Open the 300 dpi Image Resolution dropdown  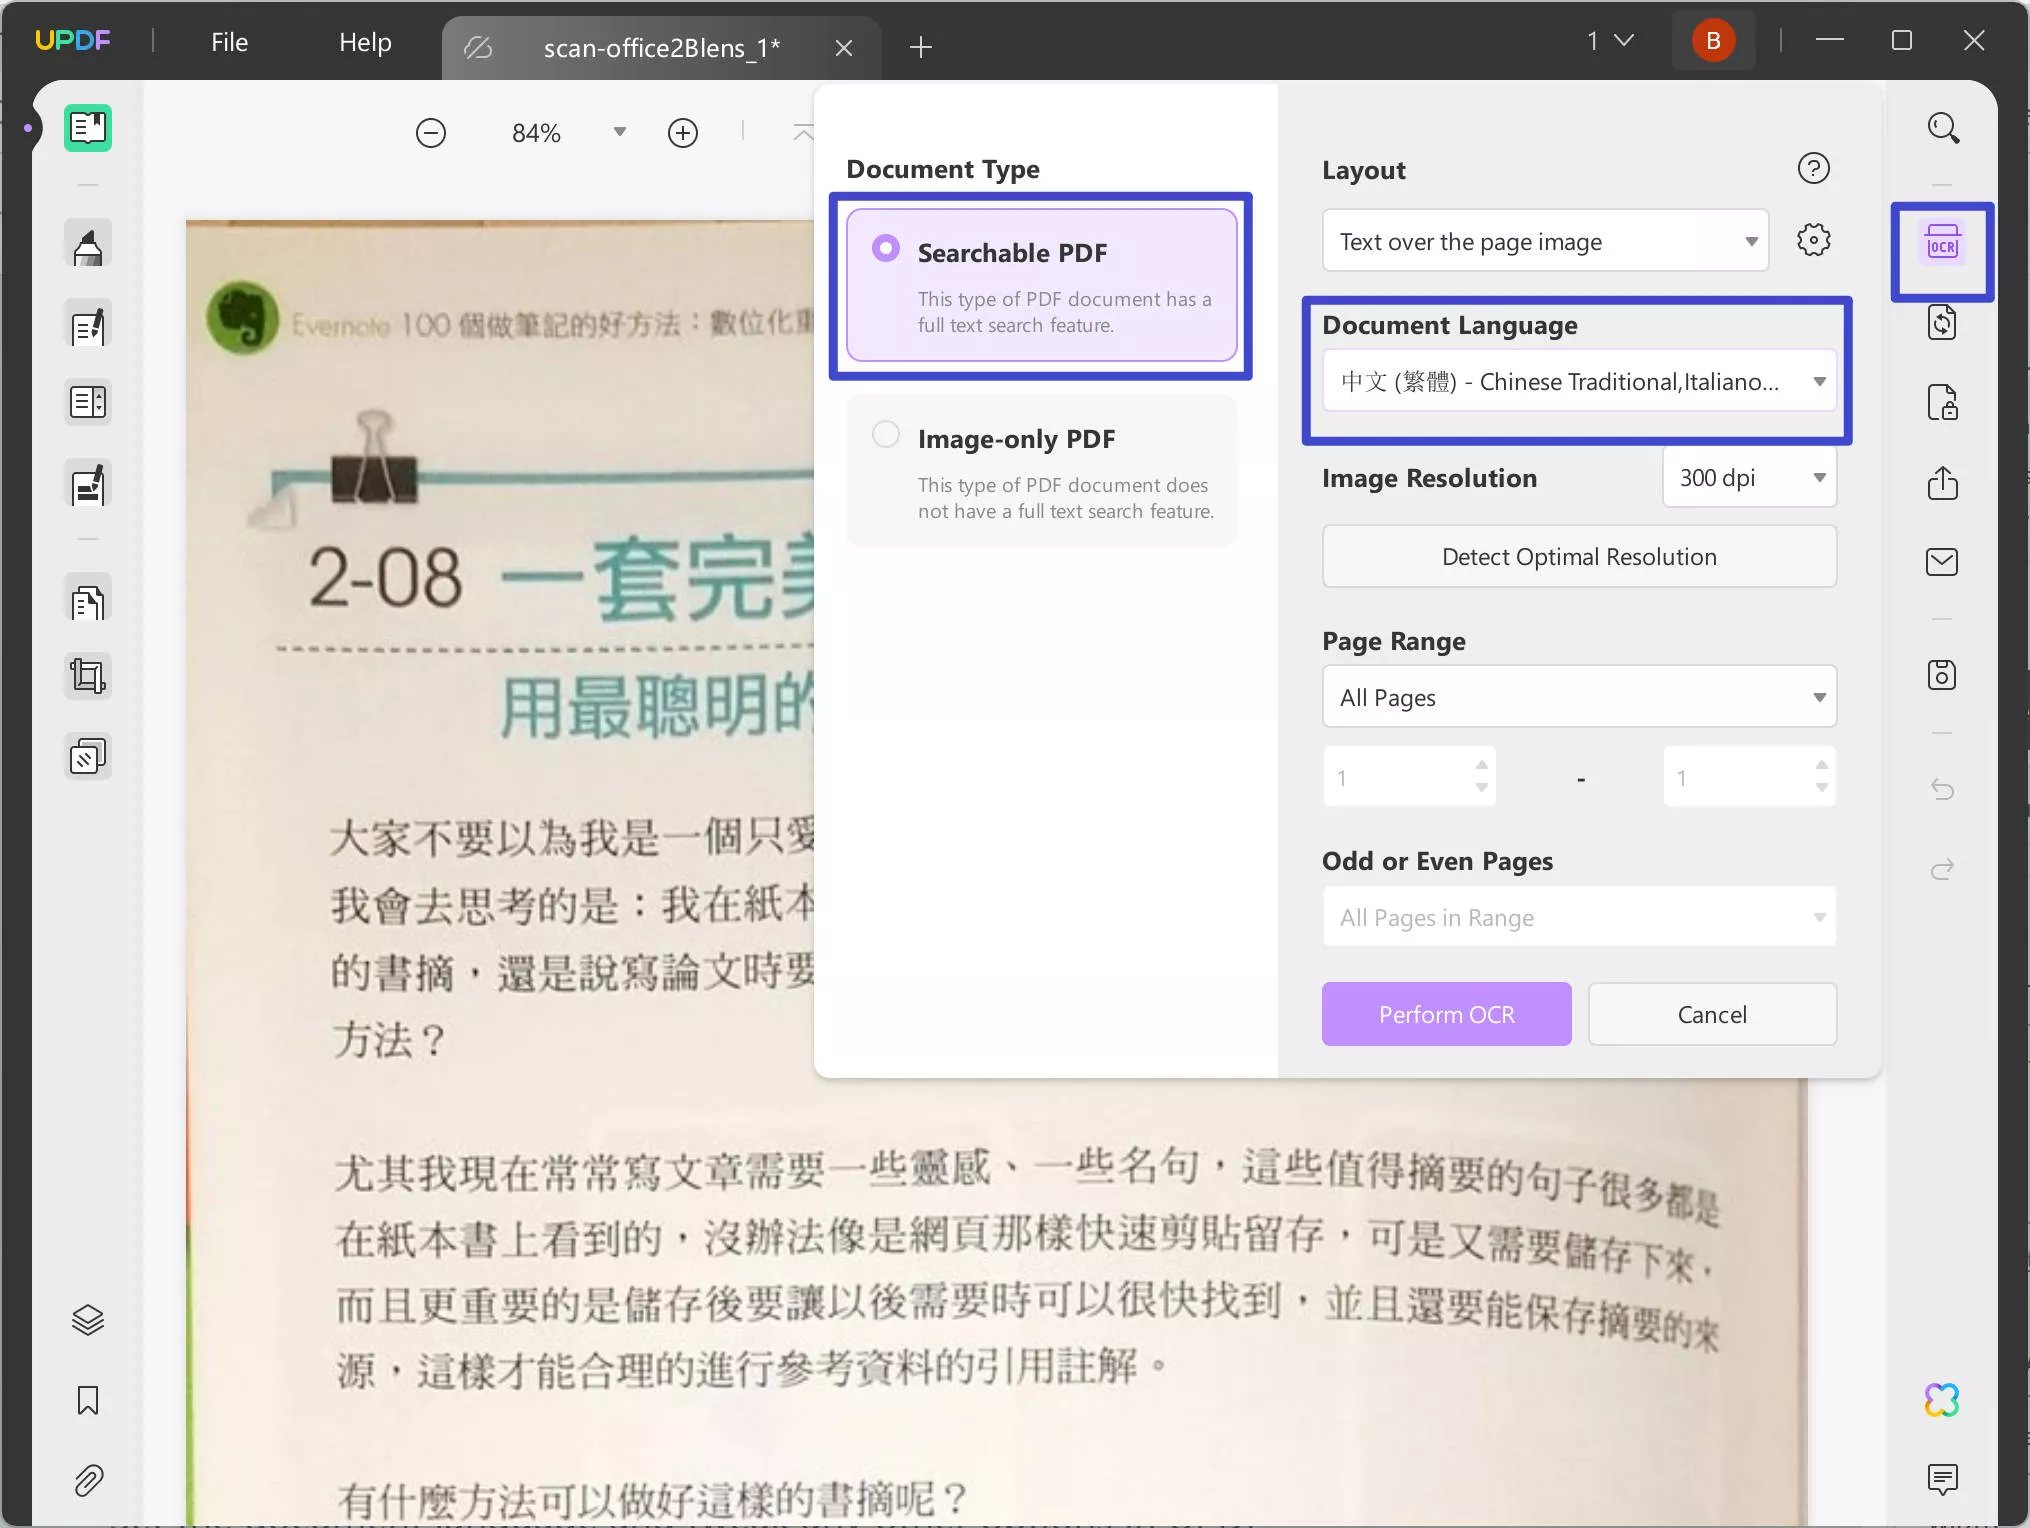[1749, 478]
